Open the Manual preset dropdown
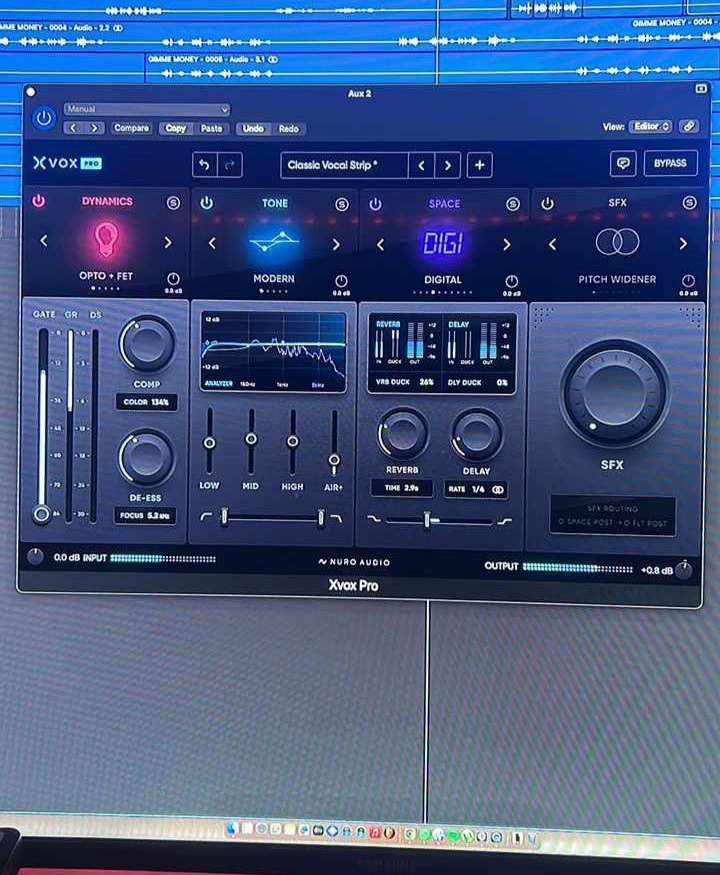The image size is (720, 875). coord(147,109)
